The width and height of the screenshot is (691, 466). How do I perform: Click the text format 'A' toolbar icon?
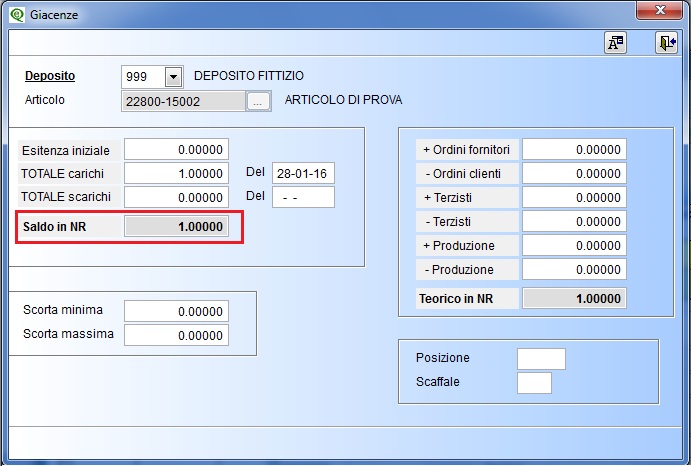pyautogui.click(x=615, y=42)
